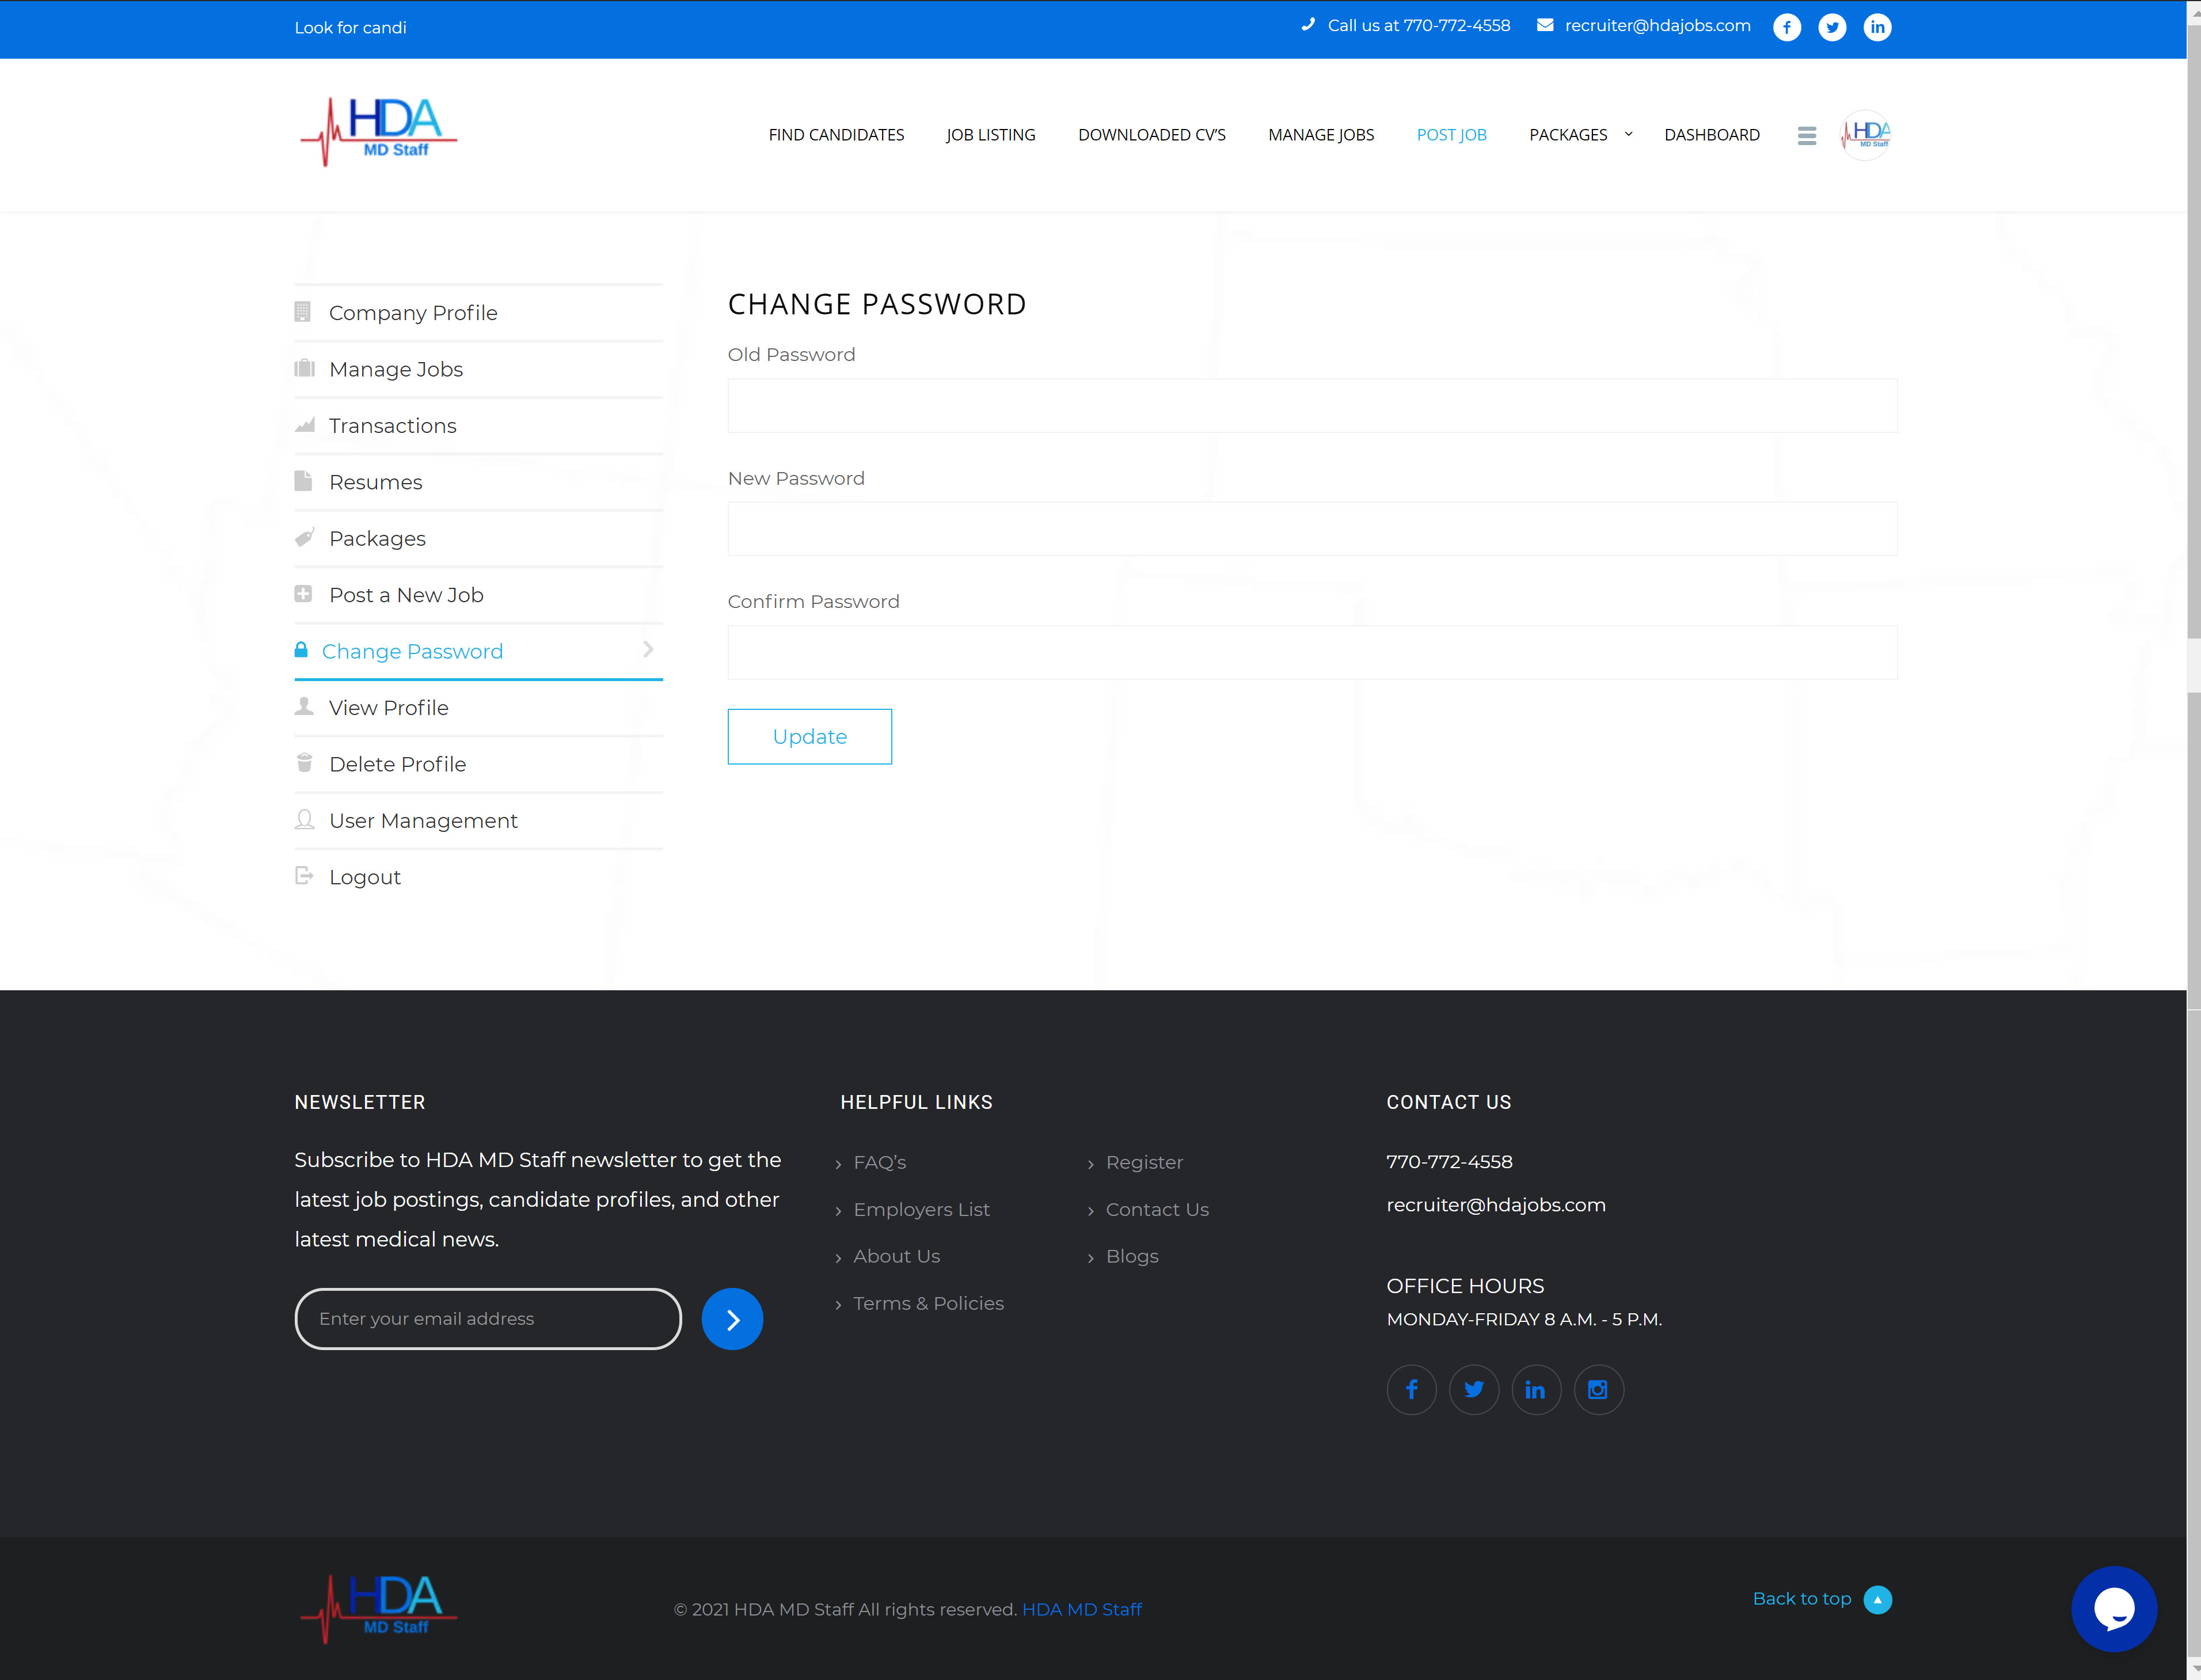
Task: Open the chat bubble widget
Action: click(2114, 1609)
